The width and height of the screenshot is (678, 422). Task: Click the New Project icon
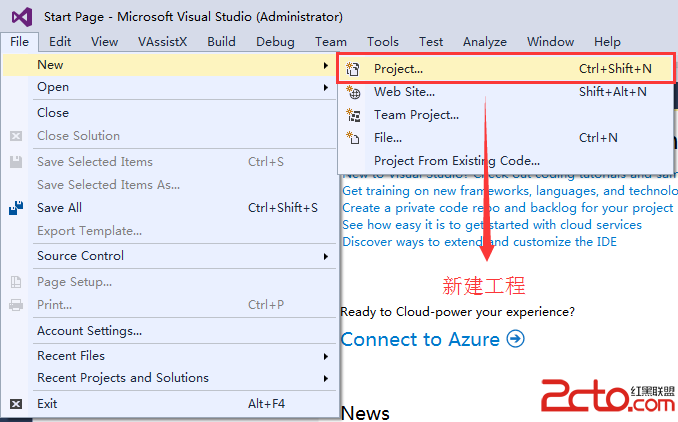[353, 69]
